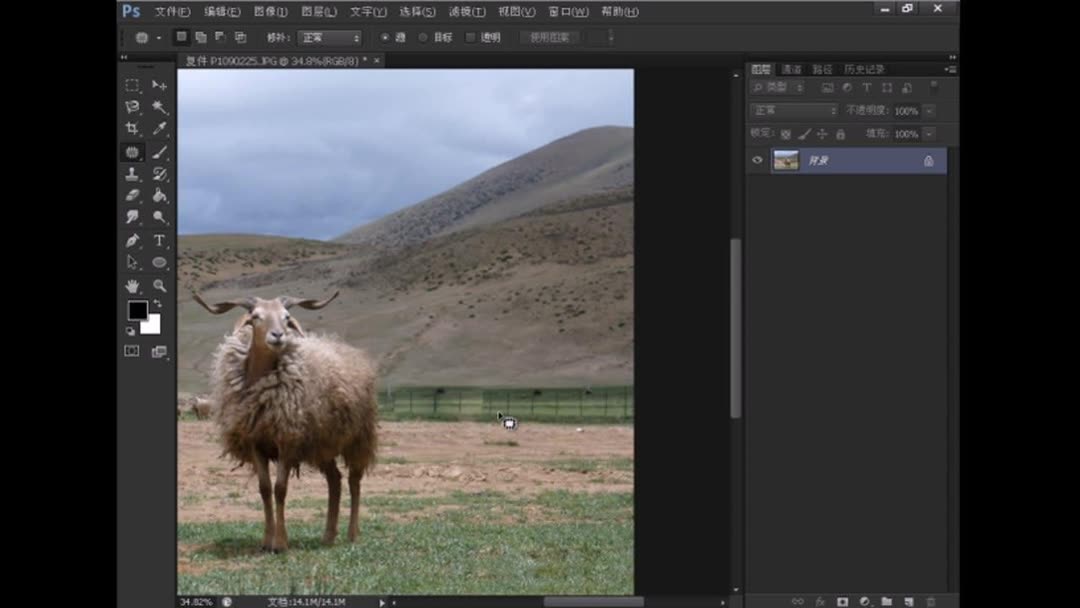Click the Use Pattern button
The width and height of the screenshot is (1080, 608).
550,37
